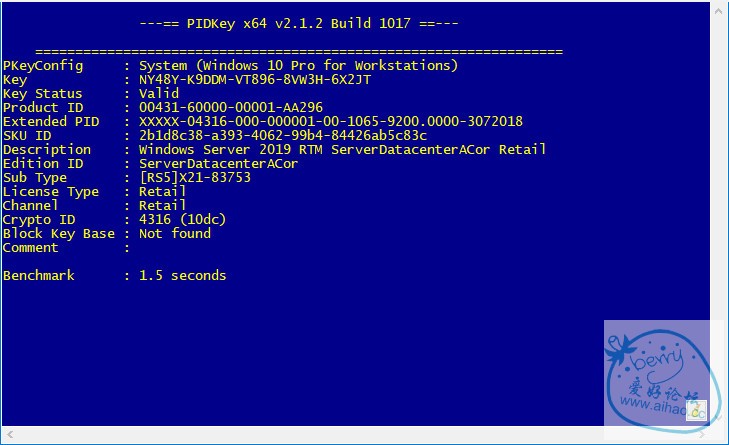729x445 pixels.
Task: Click the PKeyConfig System value text
Action: click(x=299, y=66)
